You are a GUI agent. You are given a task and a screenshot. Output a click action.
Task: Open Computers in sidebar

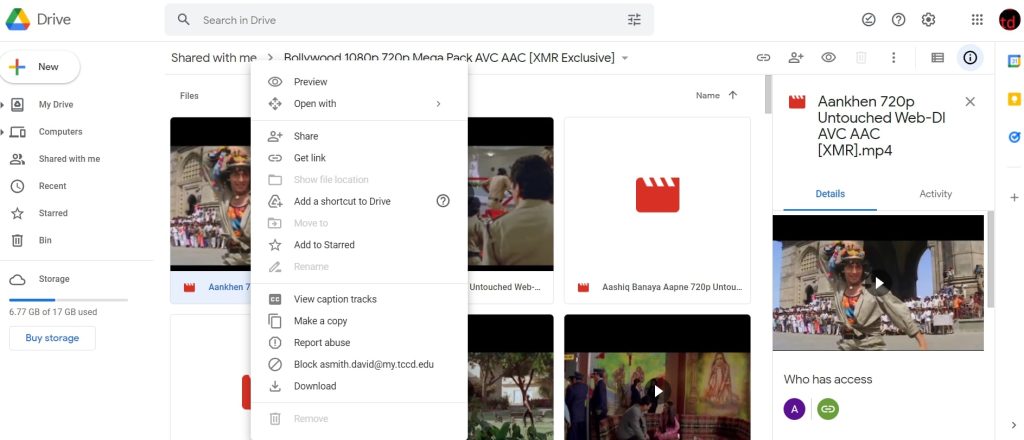[x=61, y=132]
